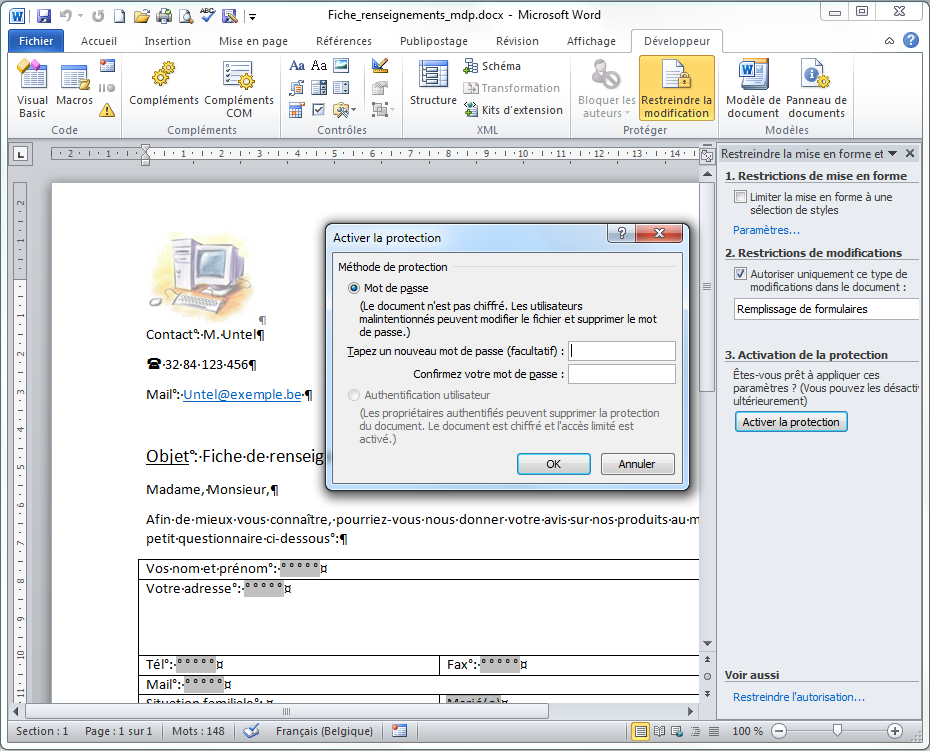Save the document from Quick Access Toolbar
This screenshot has width=930, height=751.
tap(44, 16)
